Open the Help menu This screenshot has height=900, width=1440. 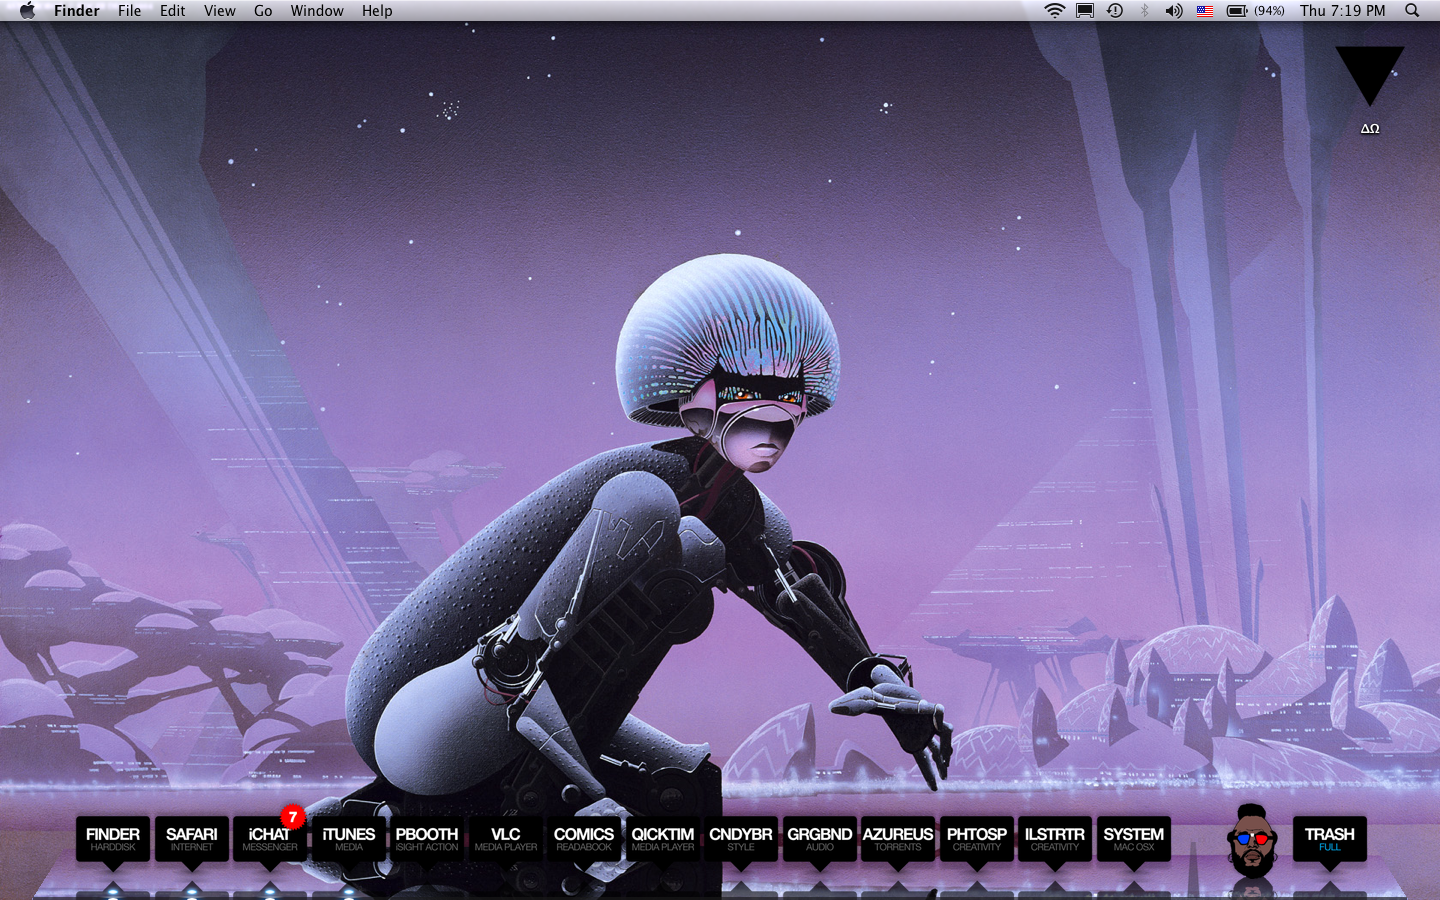[x=377, y=11]
